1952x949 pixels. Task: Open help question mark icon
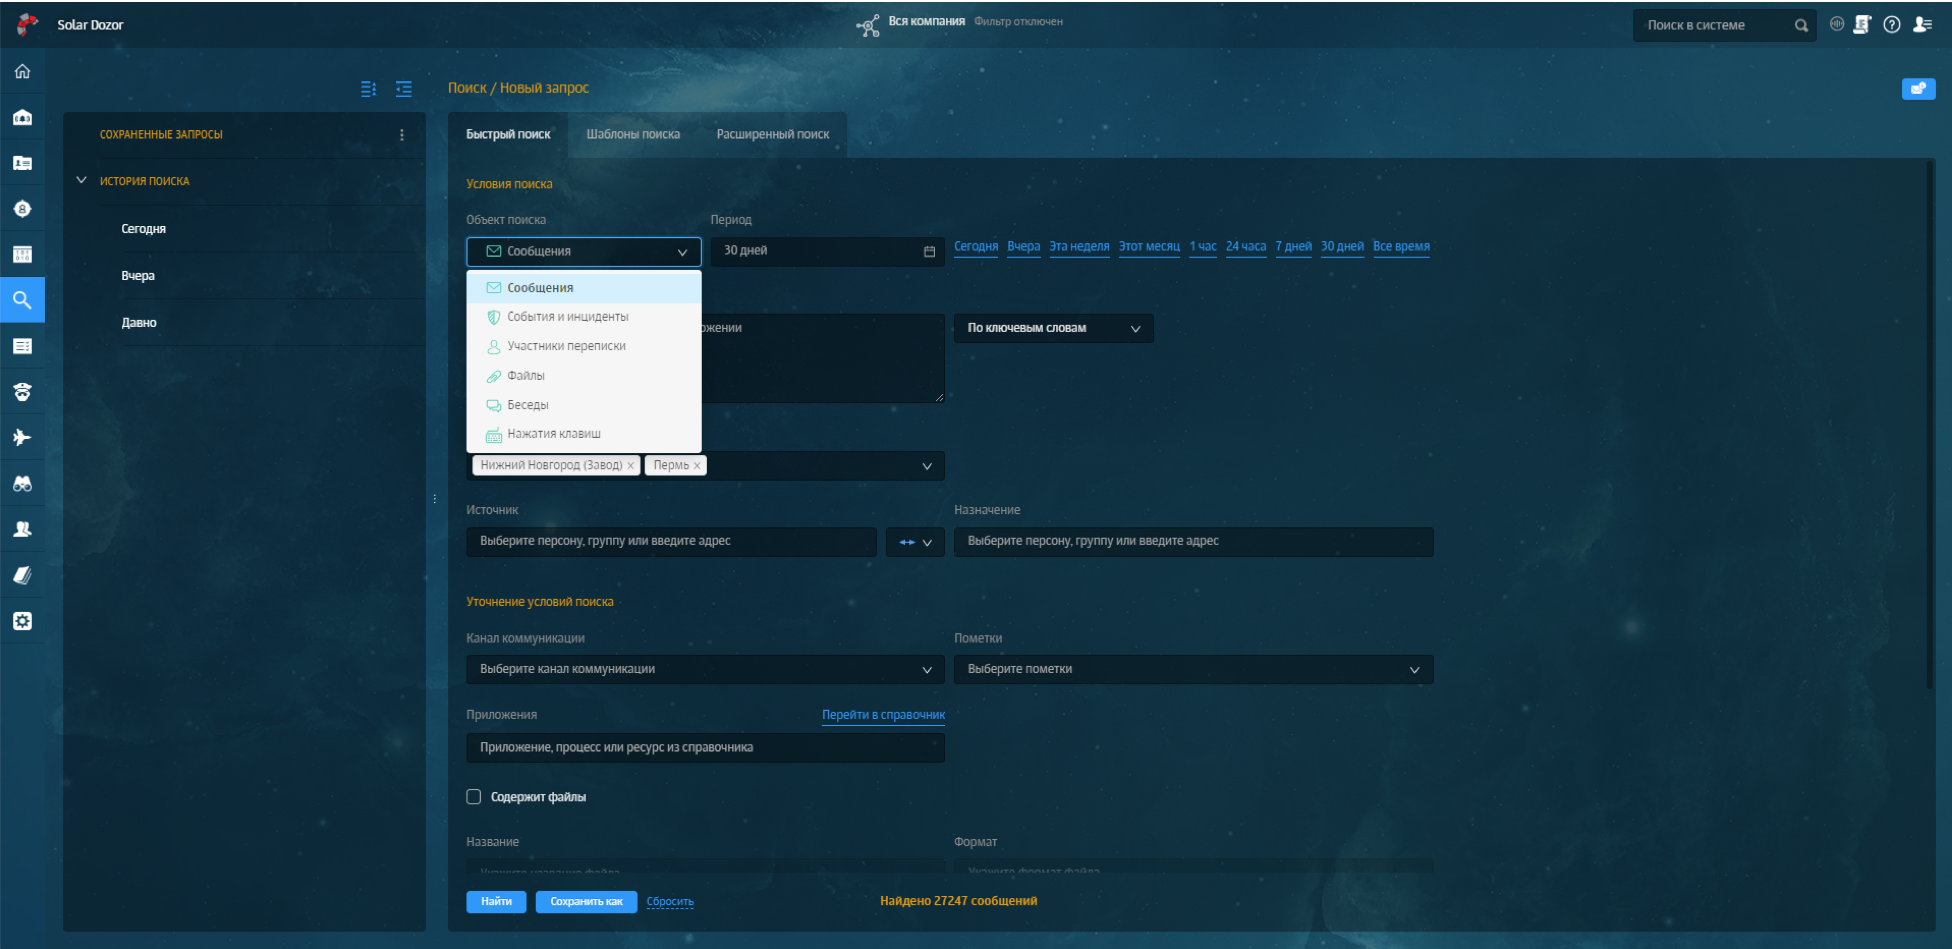pos(1892,25)
